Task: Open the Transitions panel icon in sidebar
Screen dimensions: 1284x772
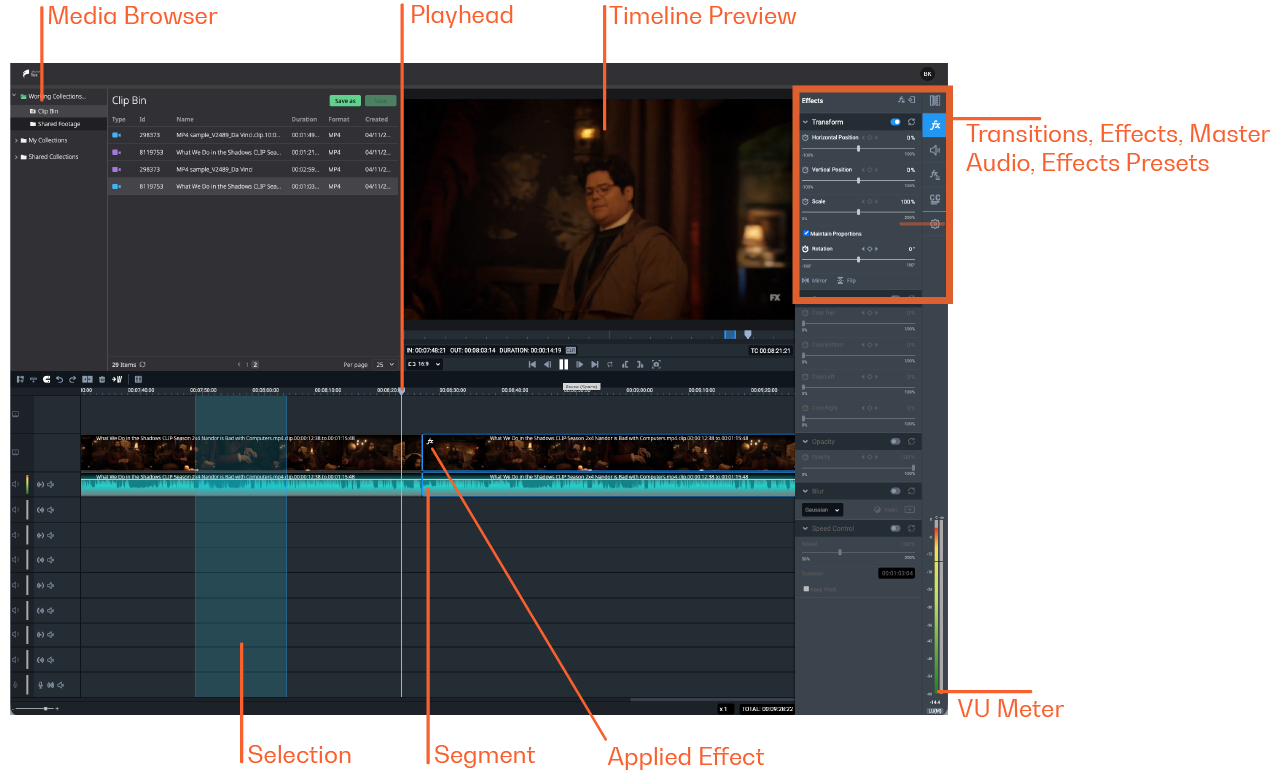Action: pos(935,101)
